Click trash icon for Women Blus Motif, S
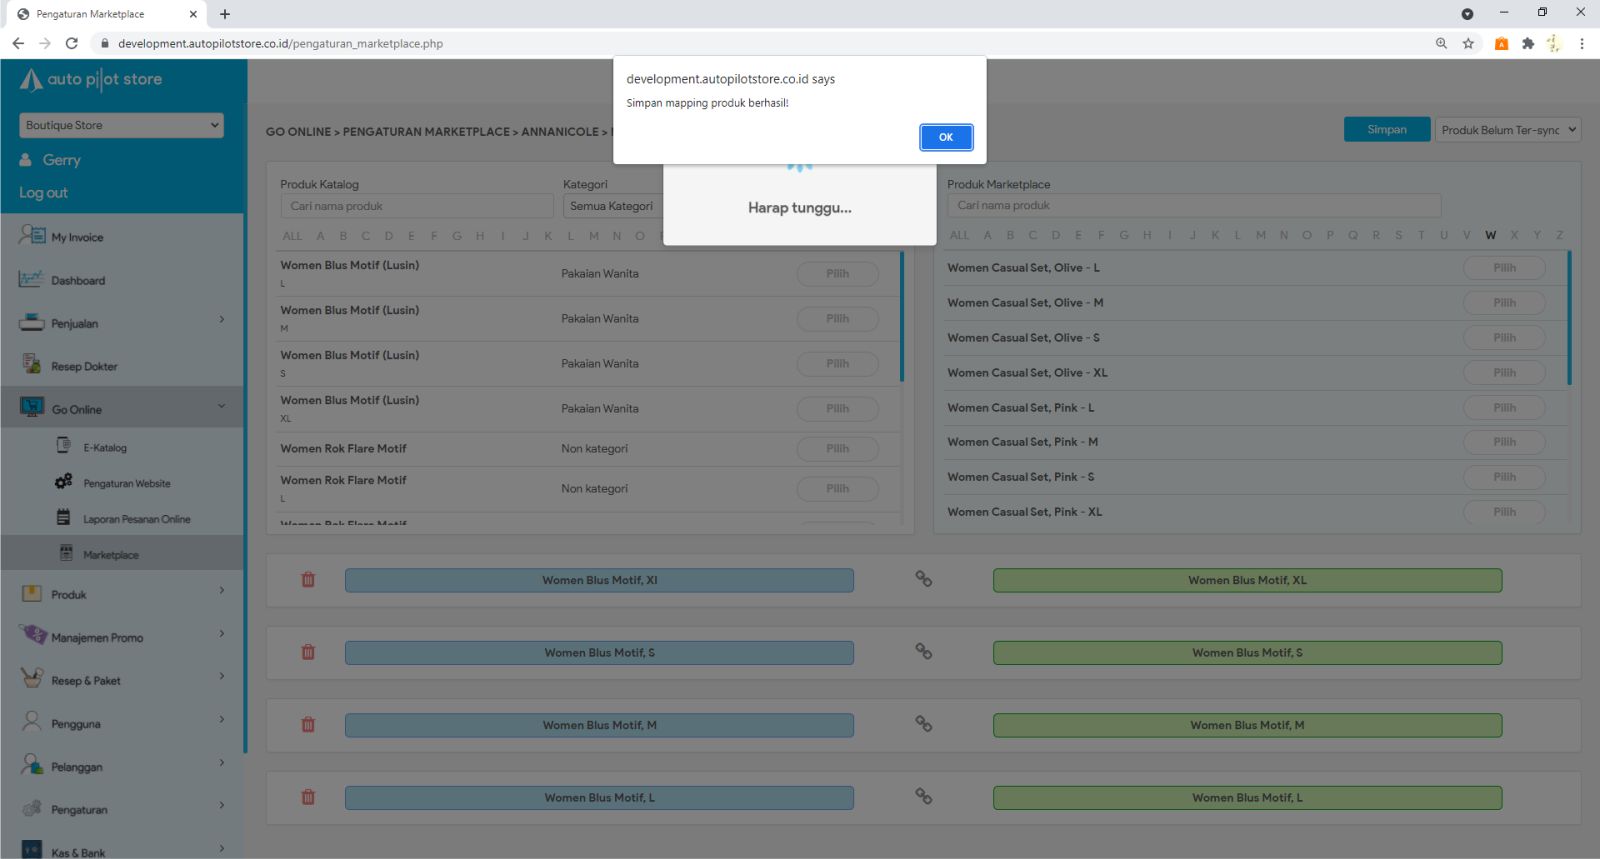The height and width of the screenshot is (859, 1600). (x=308, y=652)
